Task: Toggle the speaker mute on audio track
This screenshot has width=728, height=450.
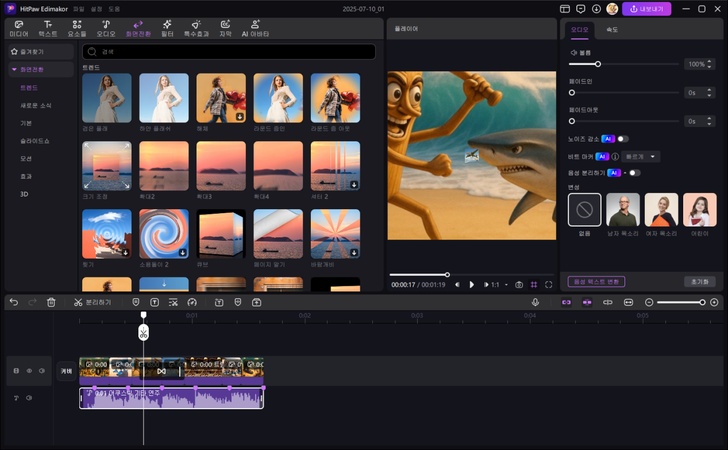Action: (x=29, y=398)
